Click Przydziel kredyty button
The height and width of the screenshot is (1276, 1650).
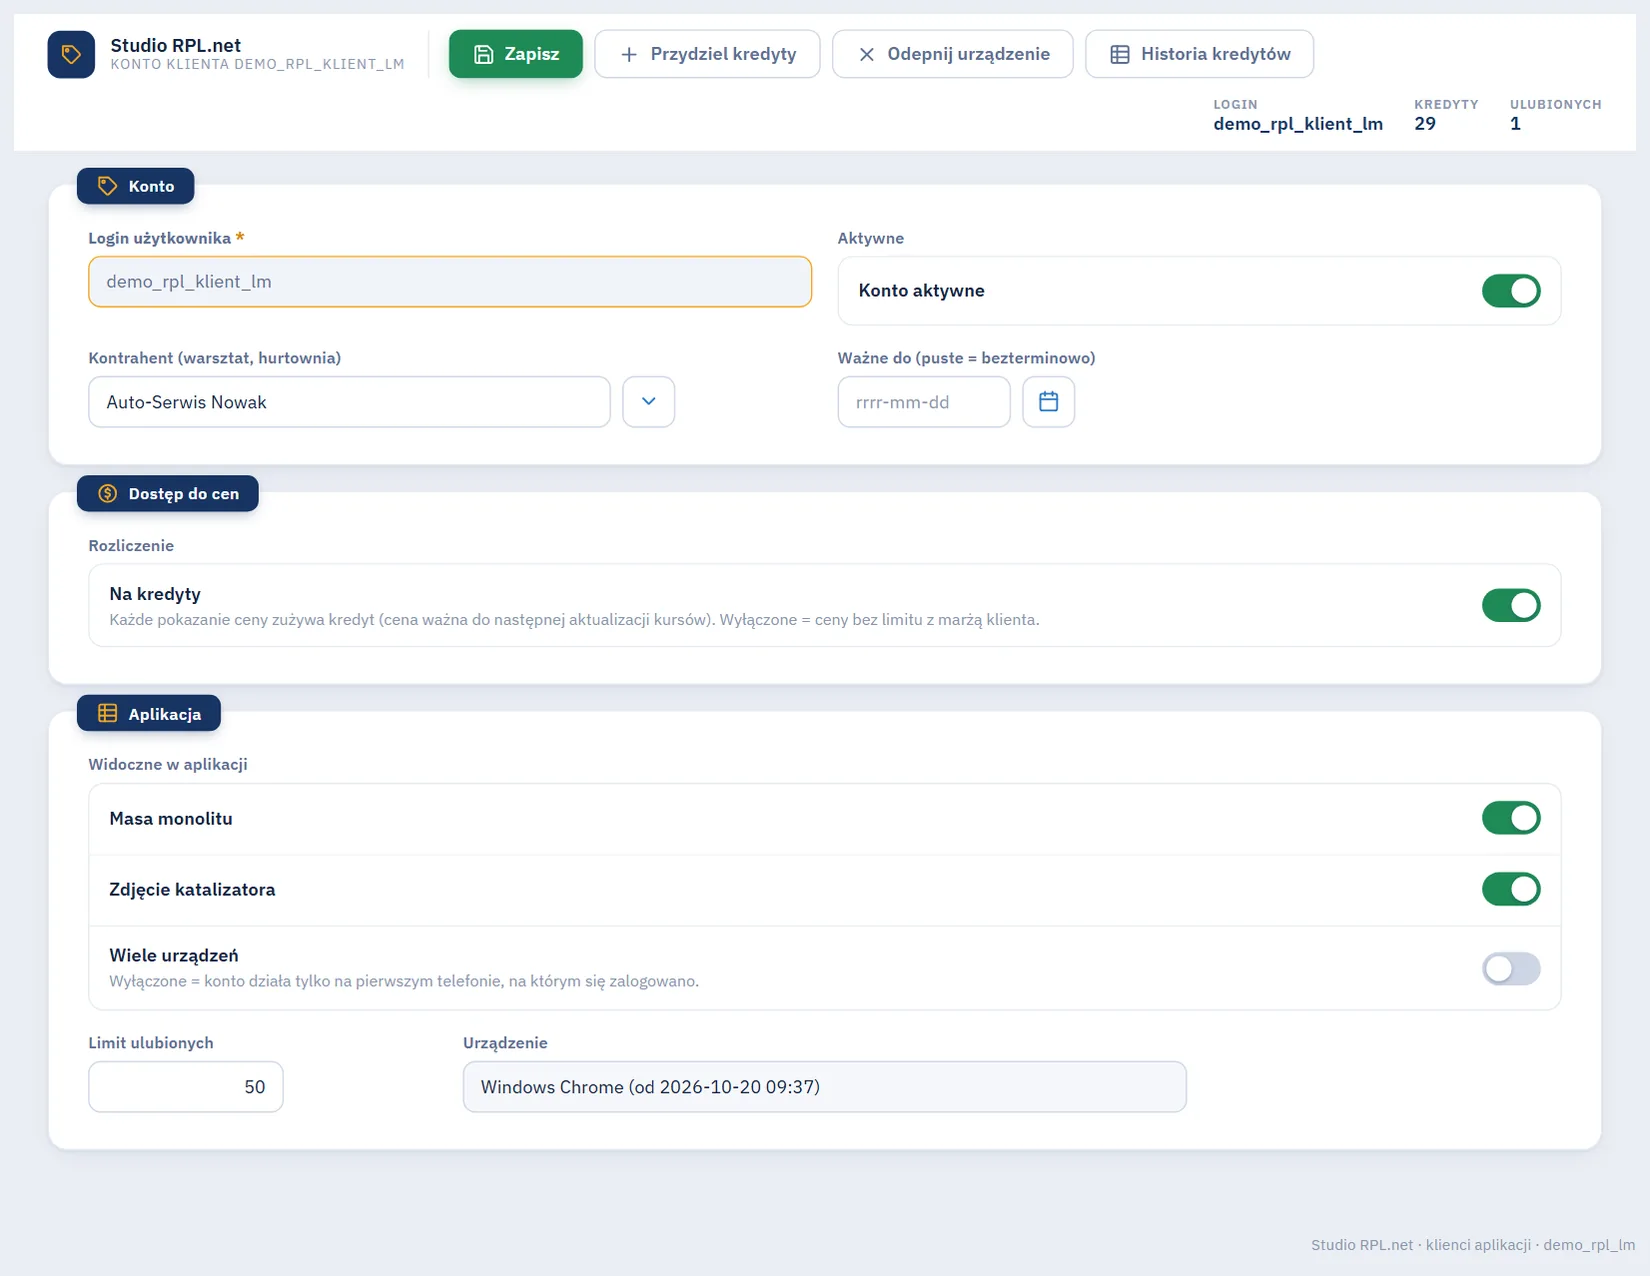click(x=707, y=54)
